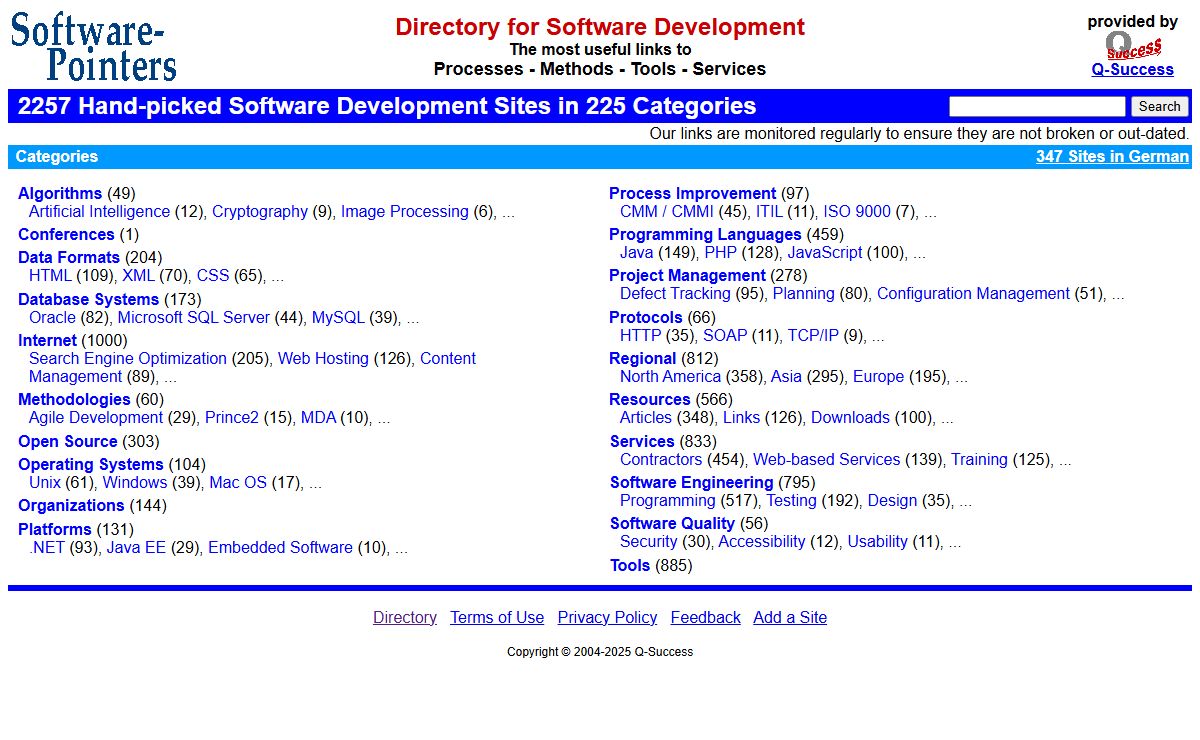The image size is (1200, 740).
Task: Open the Embedded Software subcategory
Action: pyautogui.click(x=280, y=548)
